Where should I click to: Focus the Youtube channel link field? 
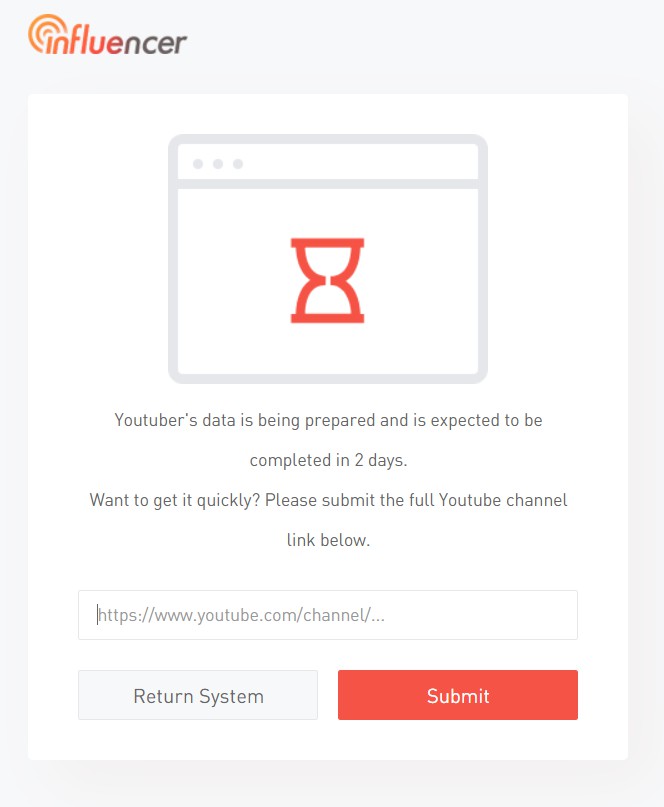point(328,615)
